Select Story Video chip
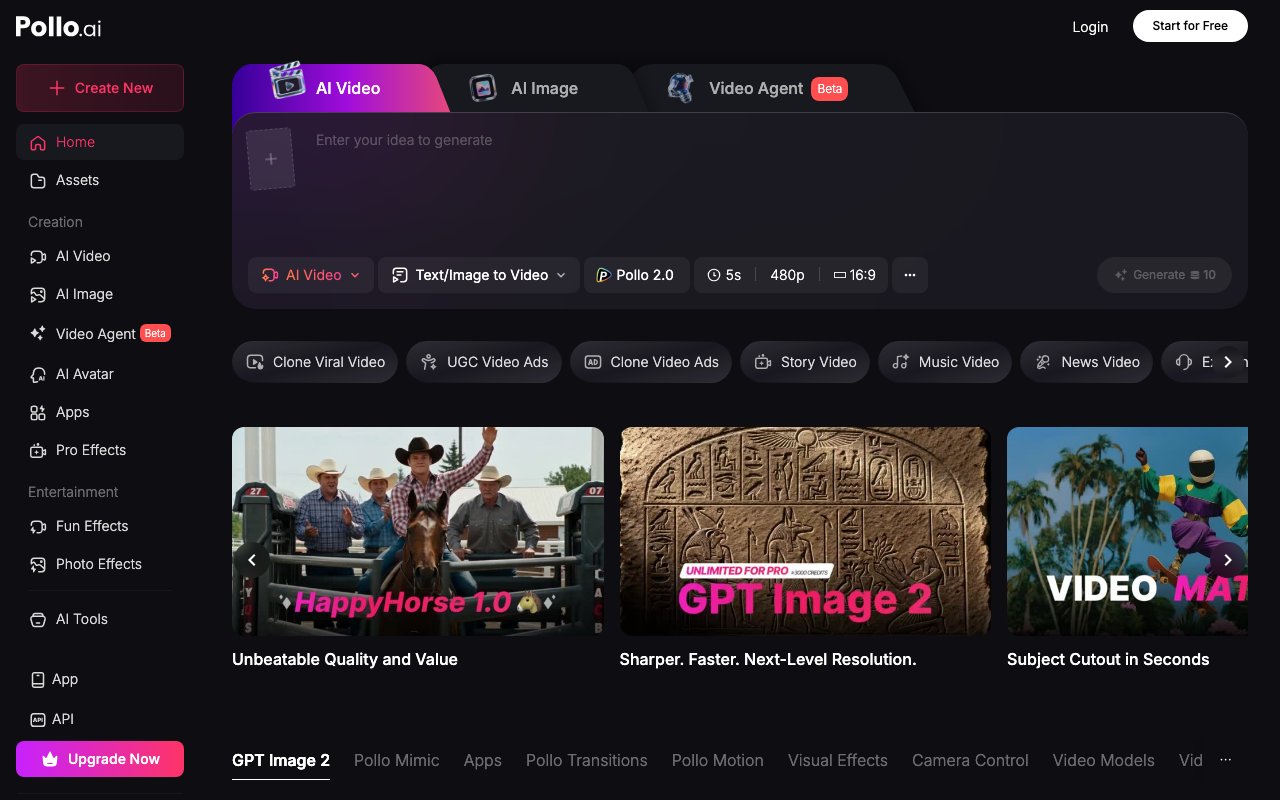Viewport: 1280px width, 800px height. (x=805, y=362)
